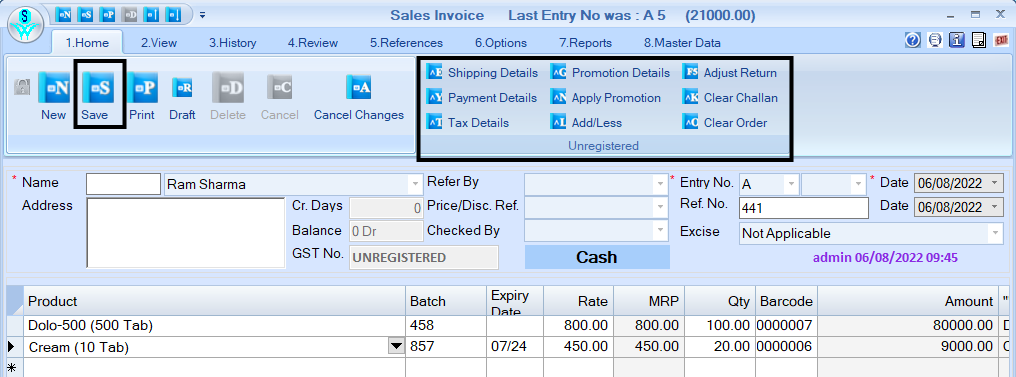This screenshot has height=377, width=1016.
Task: Click the Cash payment mode button
Action: pyautogui.click(x=597, y=257)
